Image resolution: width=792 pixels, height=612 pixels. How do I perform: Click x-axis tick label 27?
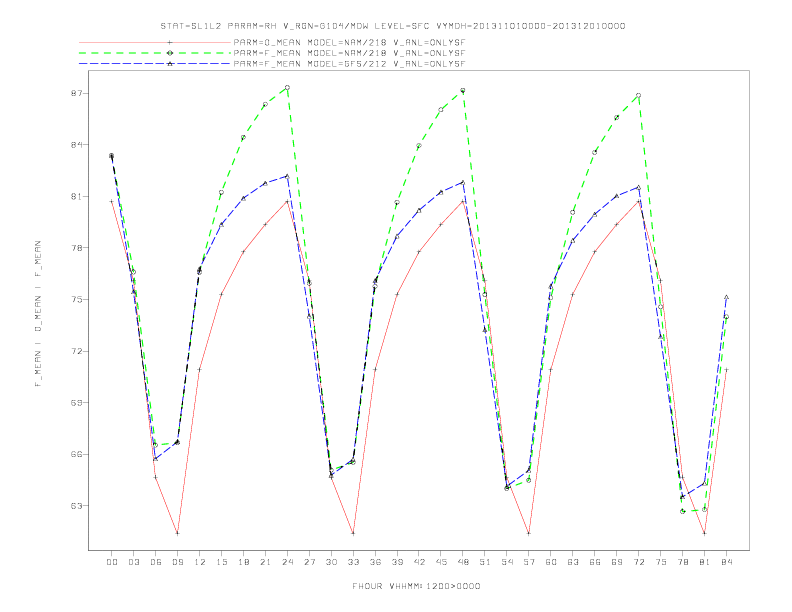(309, 562)
